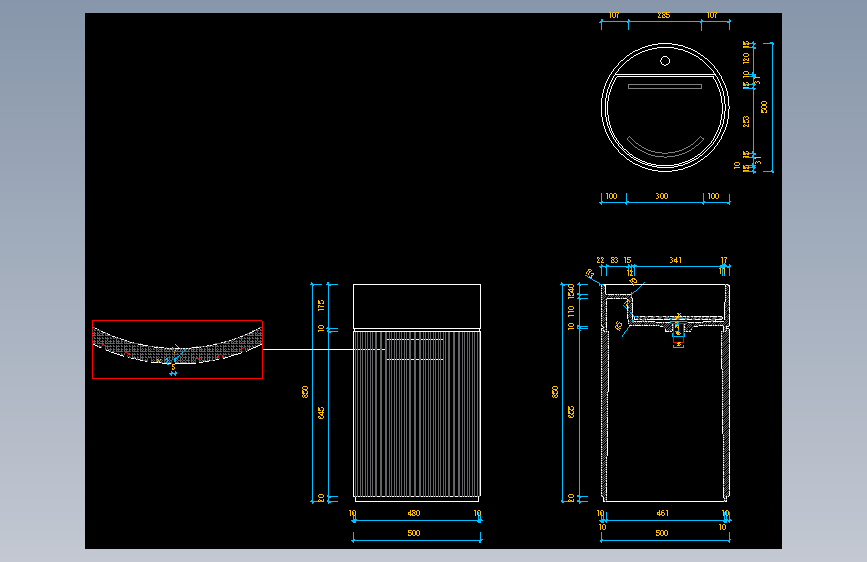This screenshot has width=867, height=562.
Task: Click the leader line joining detail to elevation
Action: [324, 350]
